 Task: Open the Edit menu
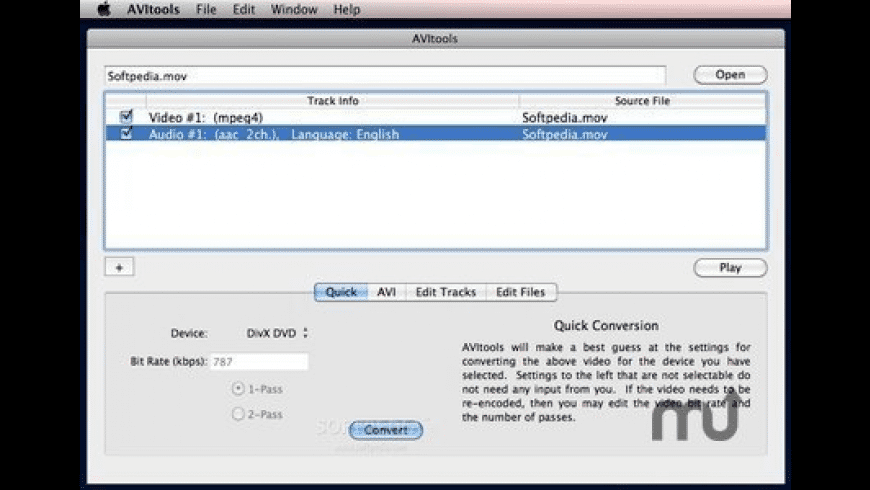(x=244, y=9)
